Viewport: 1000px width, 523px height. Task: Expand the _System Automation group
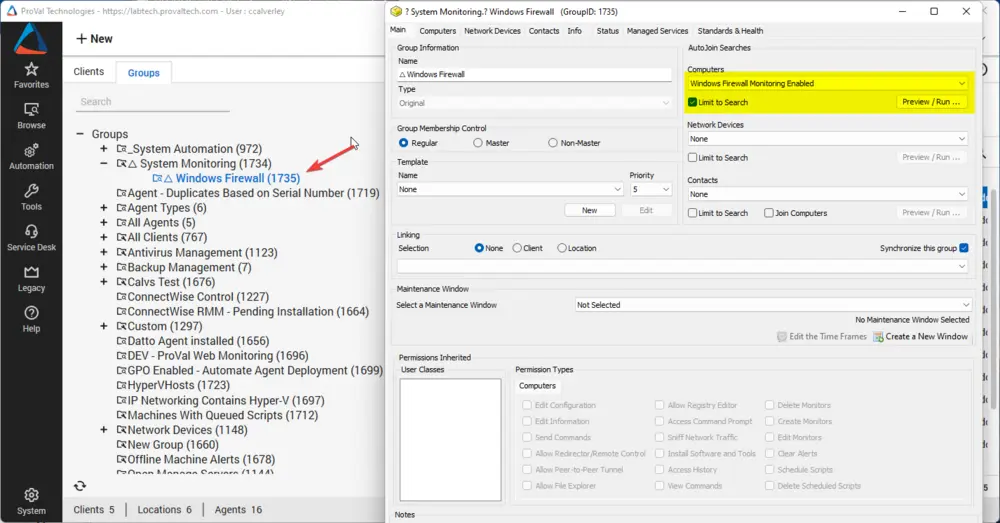(103, 149)
